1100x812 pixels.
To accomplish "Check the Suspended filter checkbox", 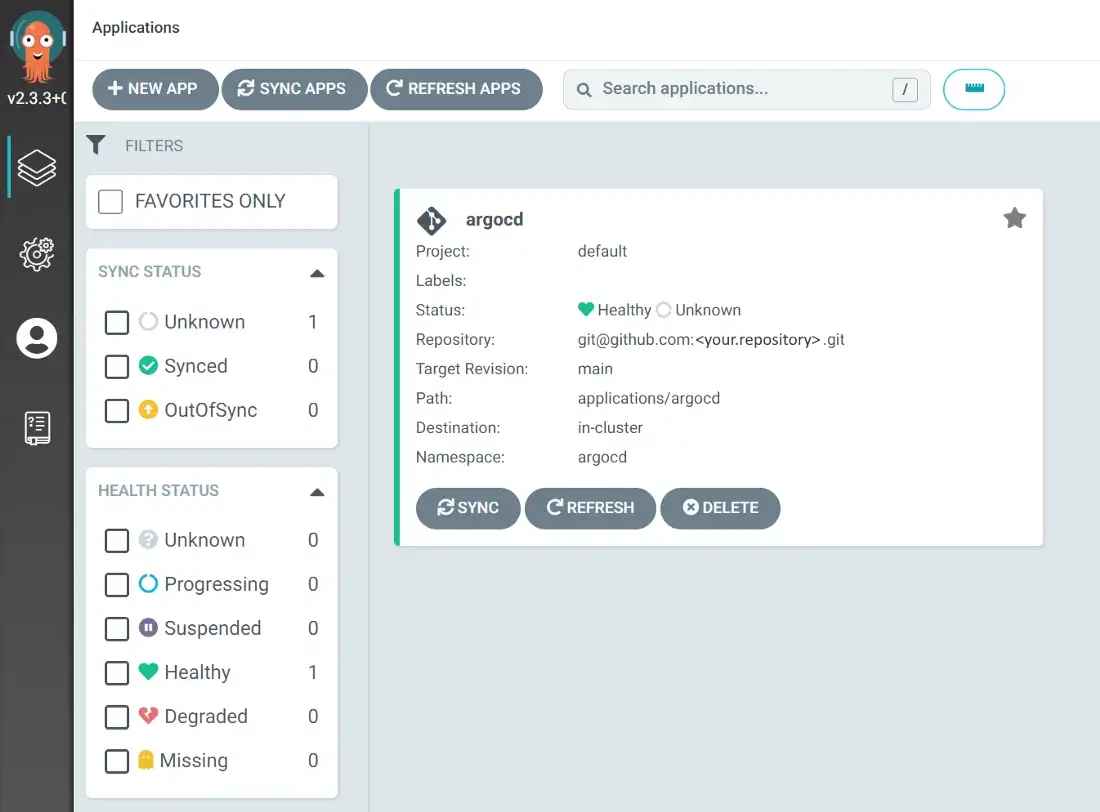I will click(116, 629).
